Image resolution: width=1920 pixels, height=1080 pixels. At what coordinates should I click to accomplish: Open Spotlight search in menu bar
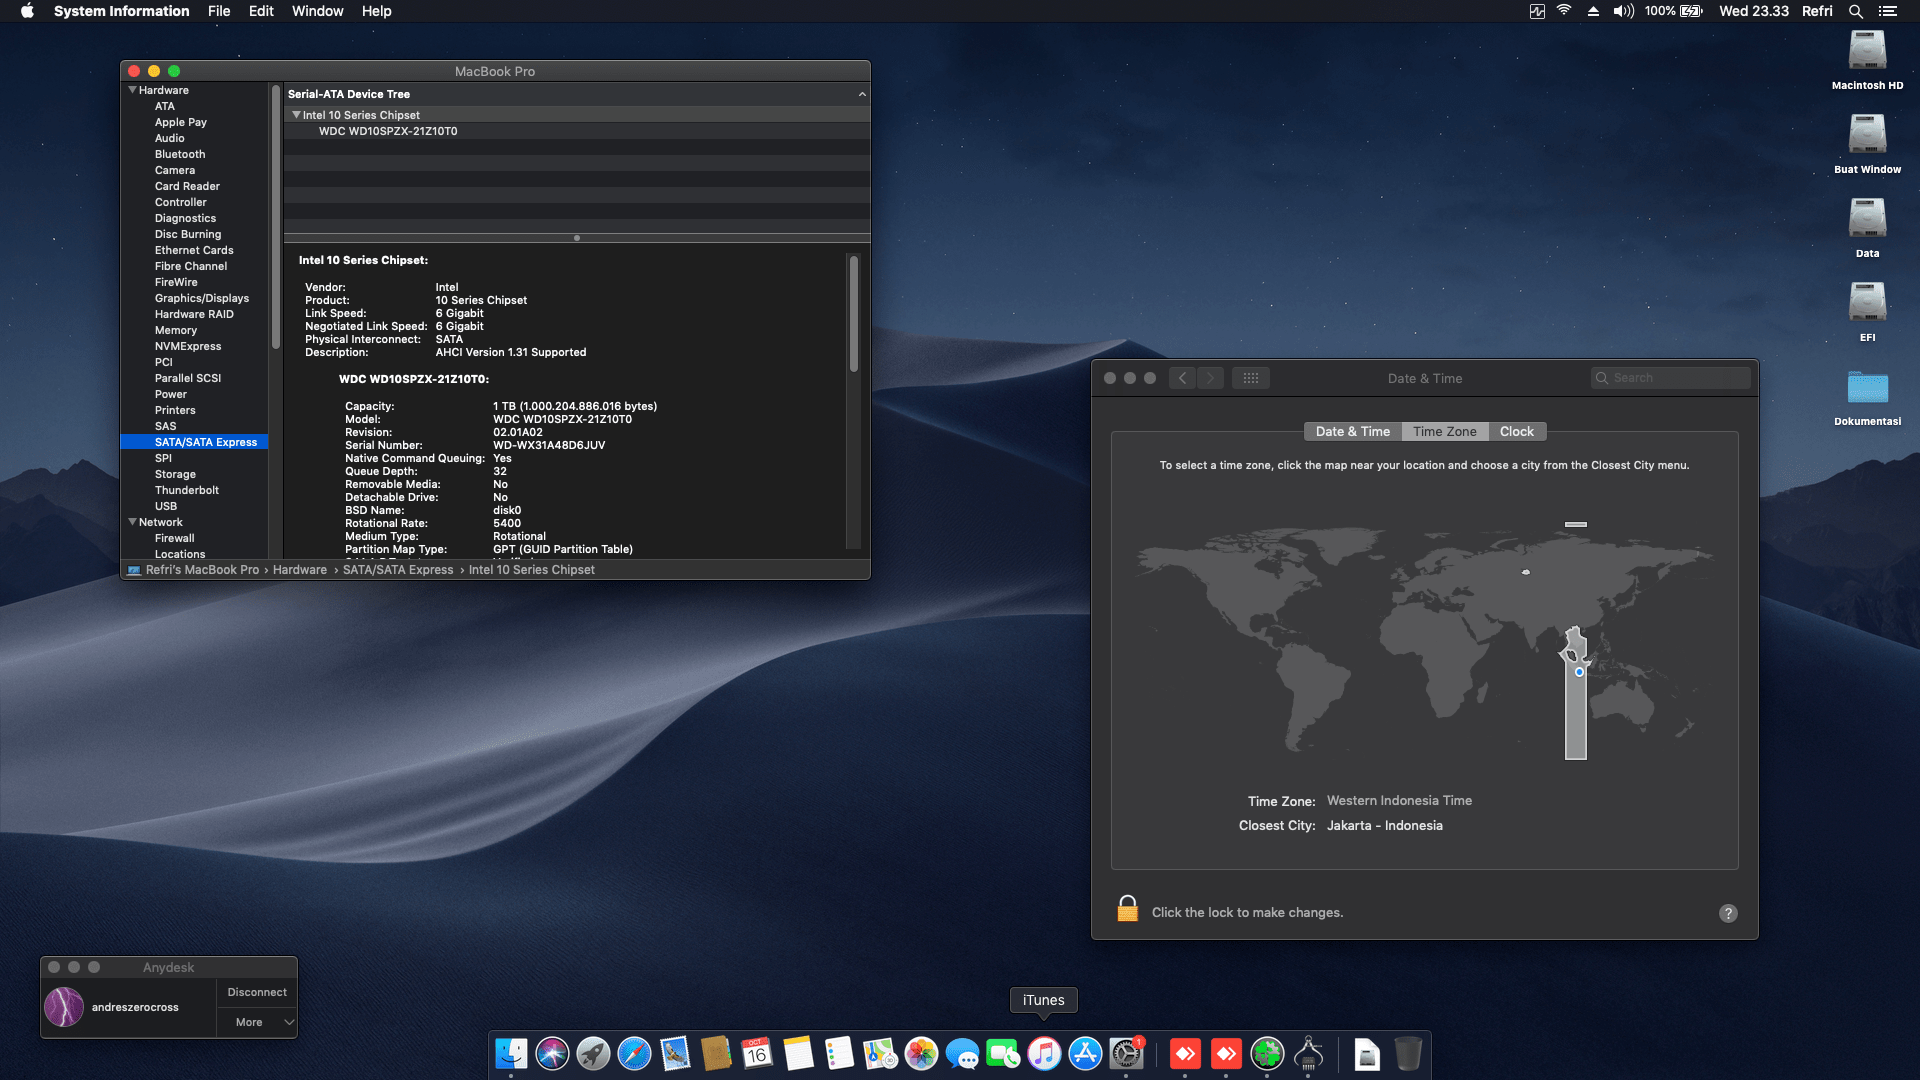1855,11
